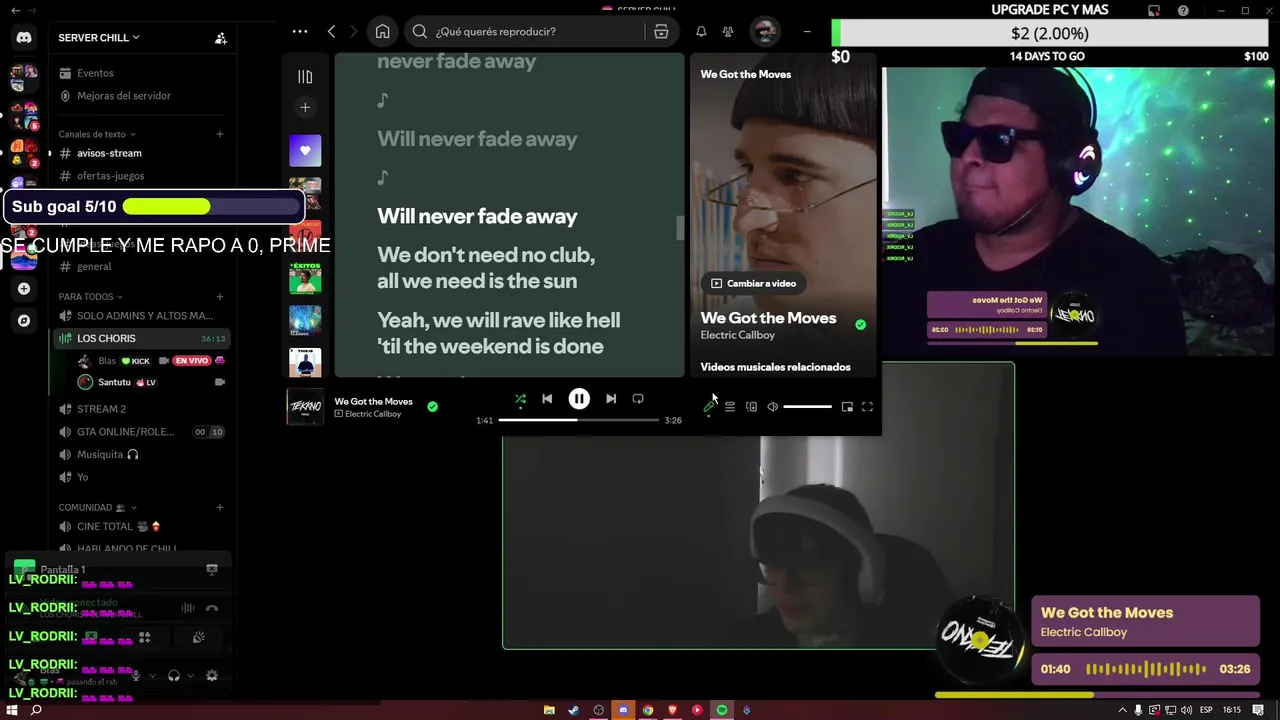Screen dimensions: 1280x720
Task: Pause the playing song in Spotify
Action: 579,399
